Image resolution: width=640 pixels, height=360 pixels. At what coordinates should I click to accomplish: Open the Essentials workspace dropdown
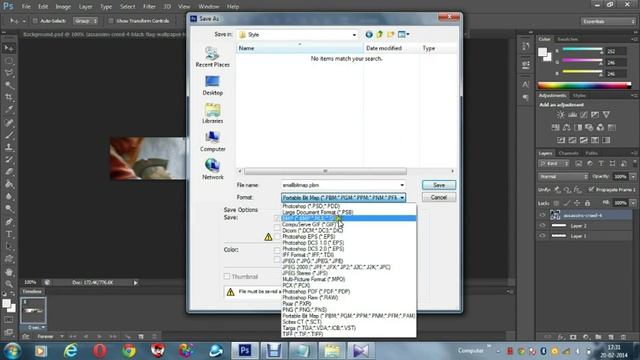tap(608, 21)
